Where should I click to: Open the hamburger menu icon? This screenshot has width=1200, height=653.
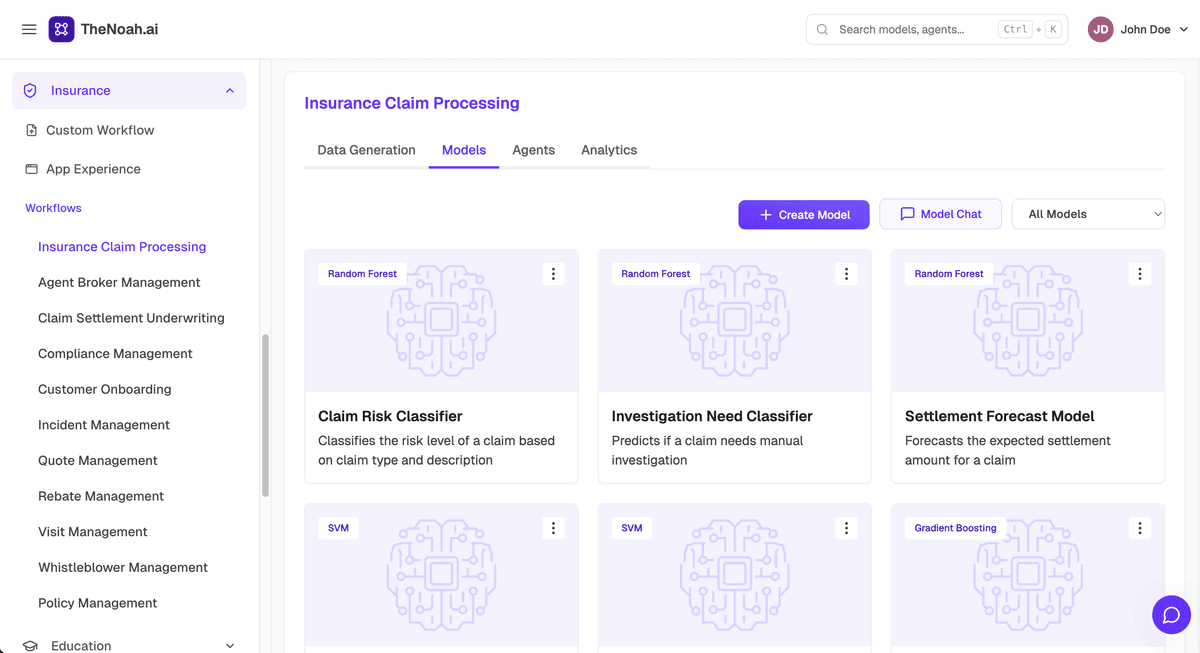tap(29, 29)
